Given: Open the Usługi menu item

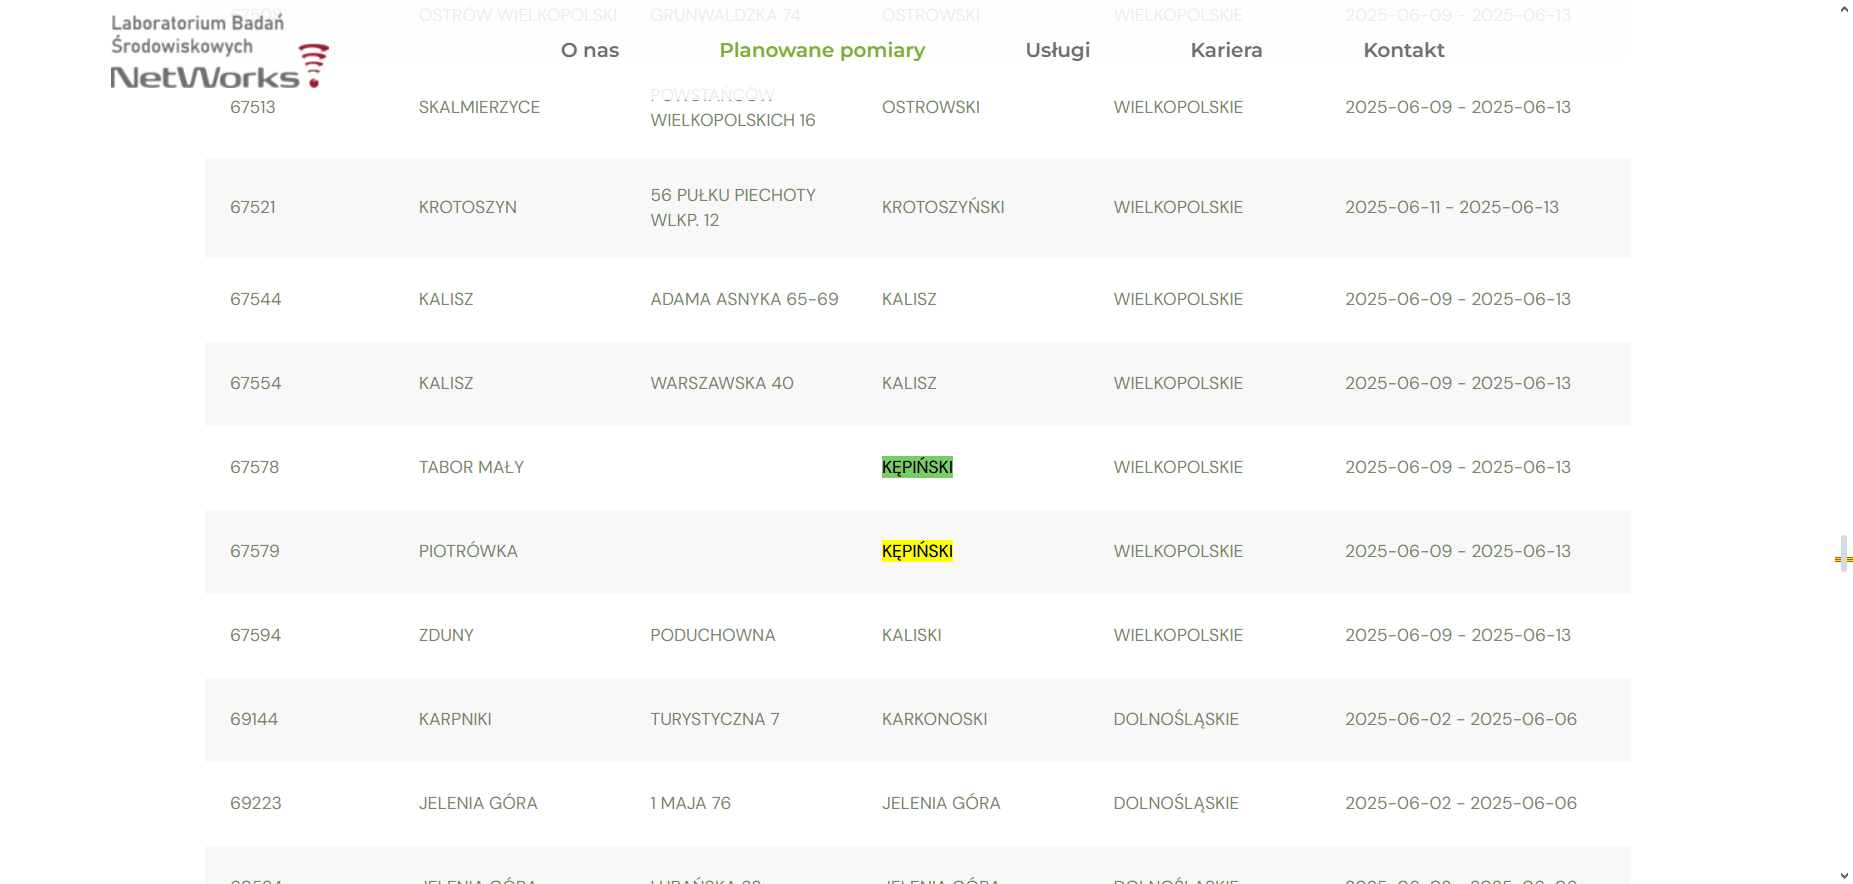Looking at the screenshot, I should [1057, 50].
